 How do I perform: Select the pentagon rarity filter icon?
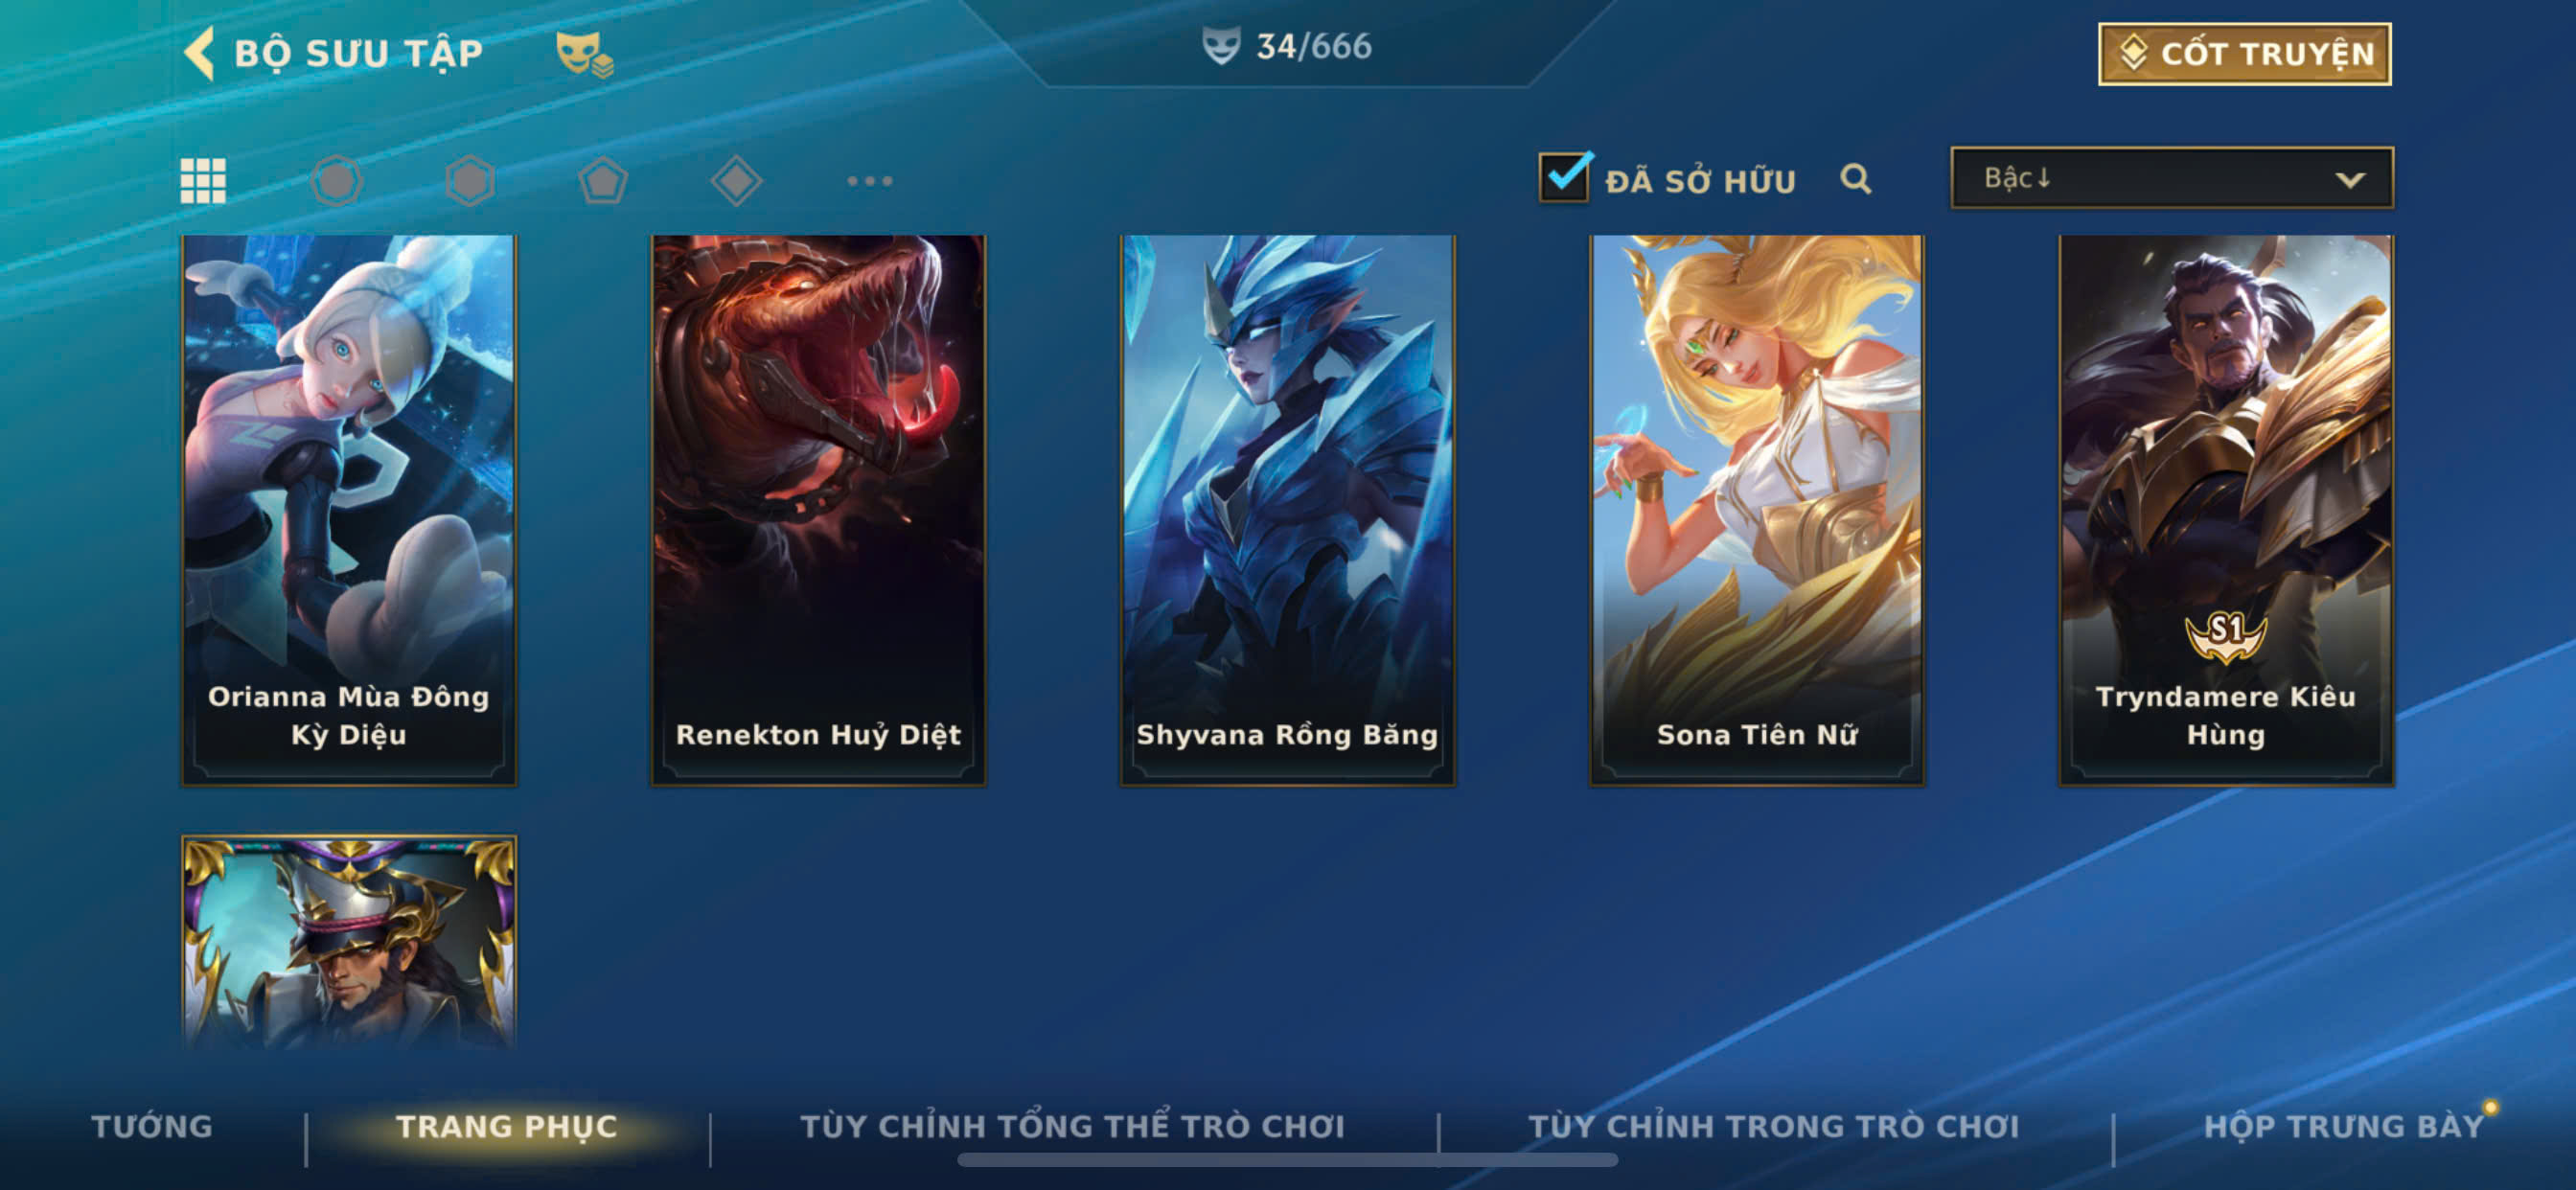[x=603, y=181]
